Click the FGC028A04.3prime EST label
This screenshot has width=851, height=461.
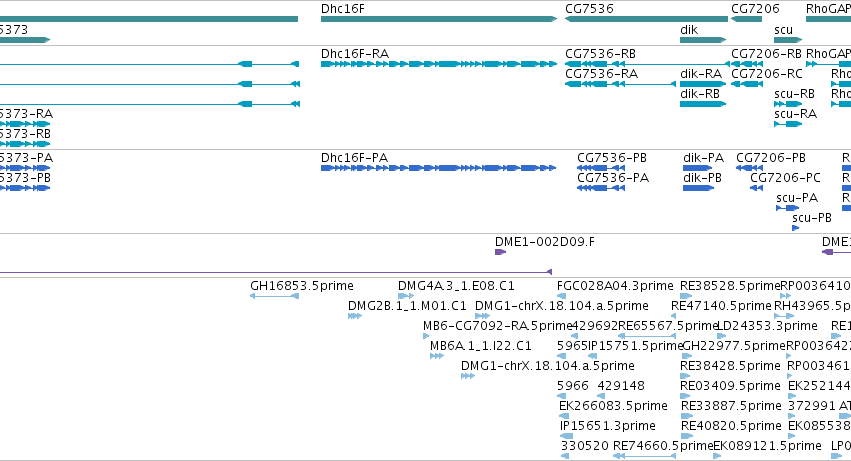(x=615, y=286)
